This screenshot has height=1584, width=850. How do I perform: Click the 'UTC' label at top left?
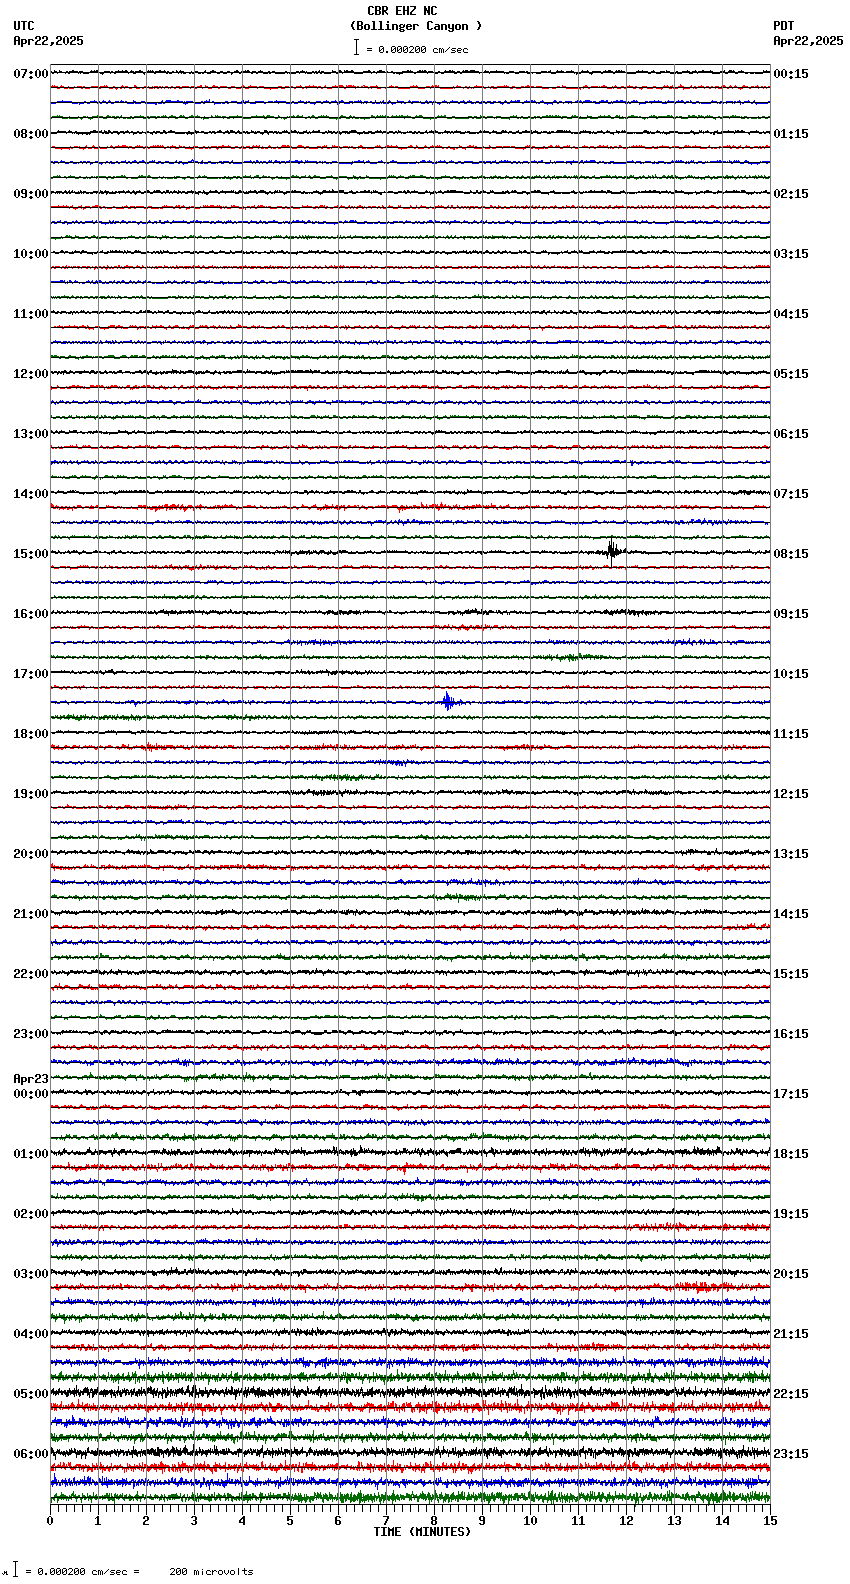point(24,26)
